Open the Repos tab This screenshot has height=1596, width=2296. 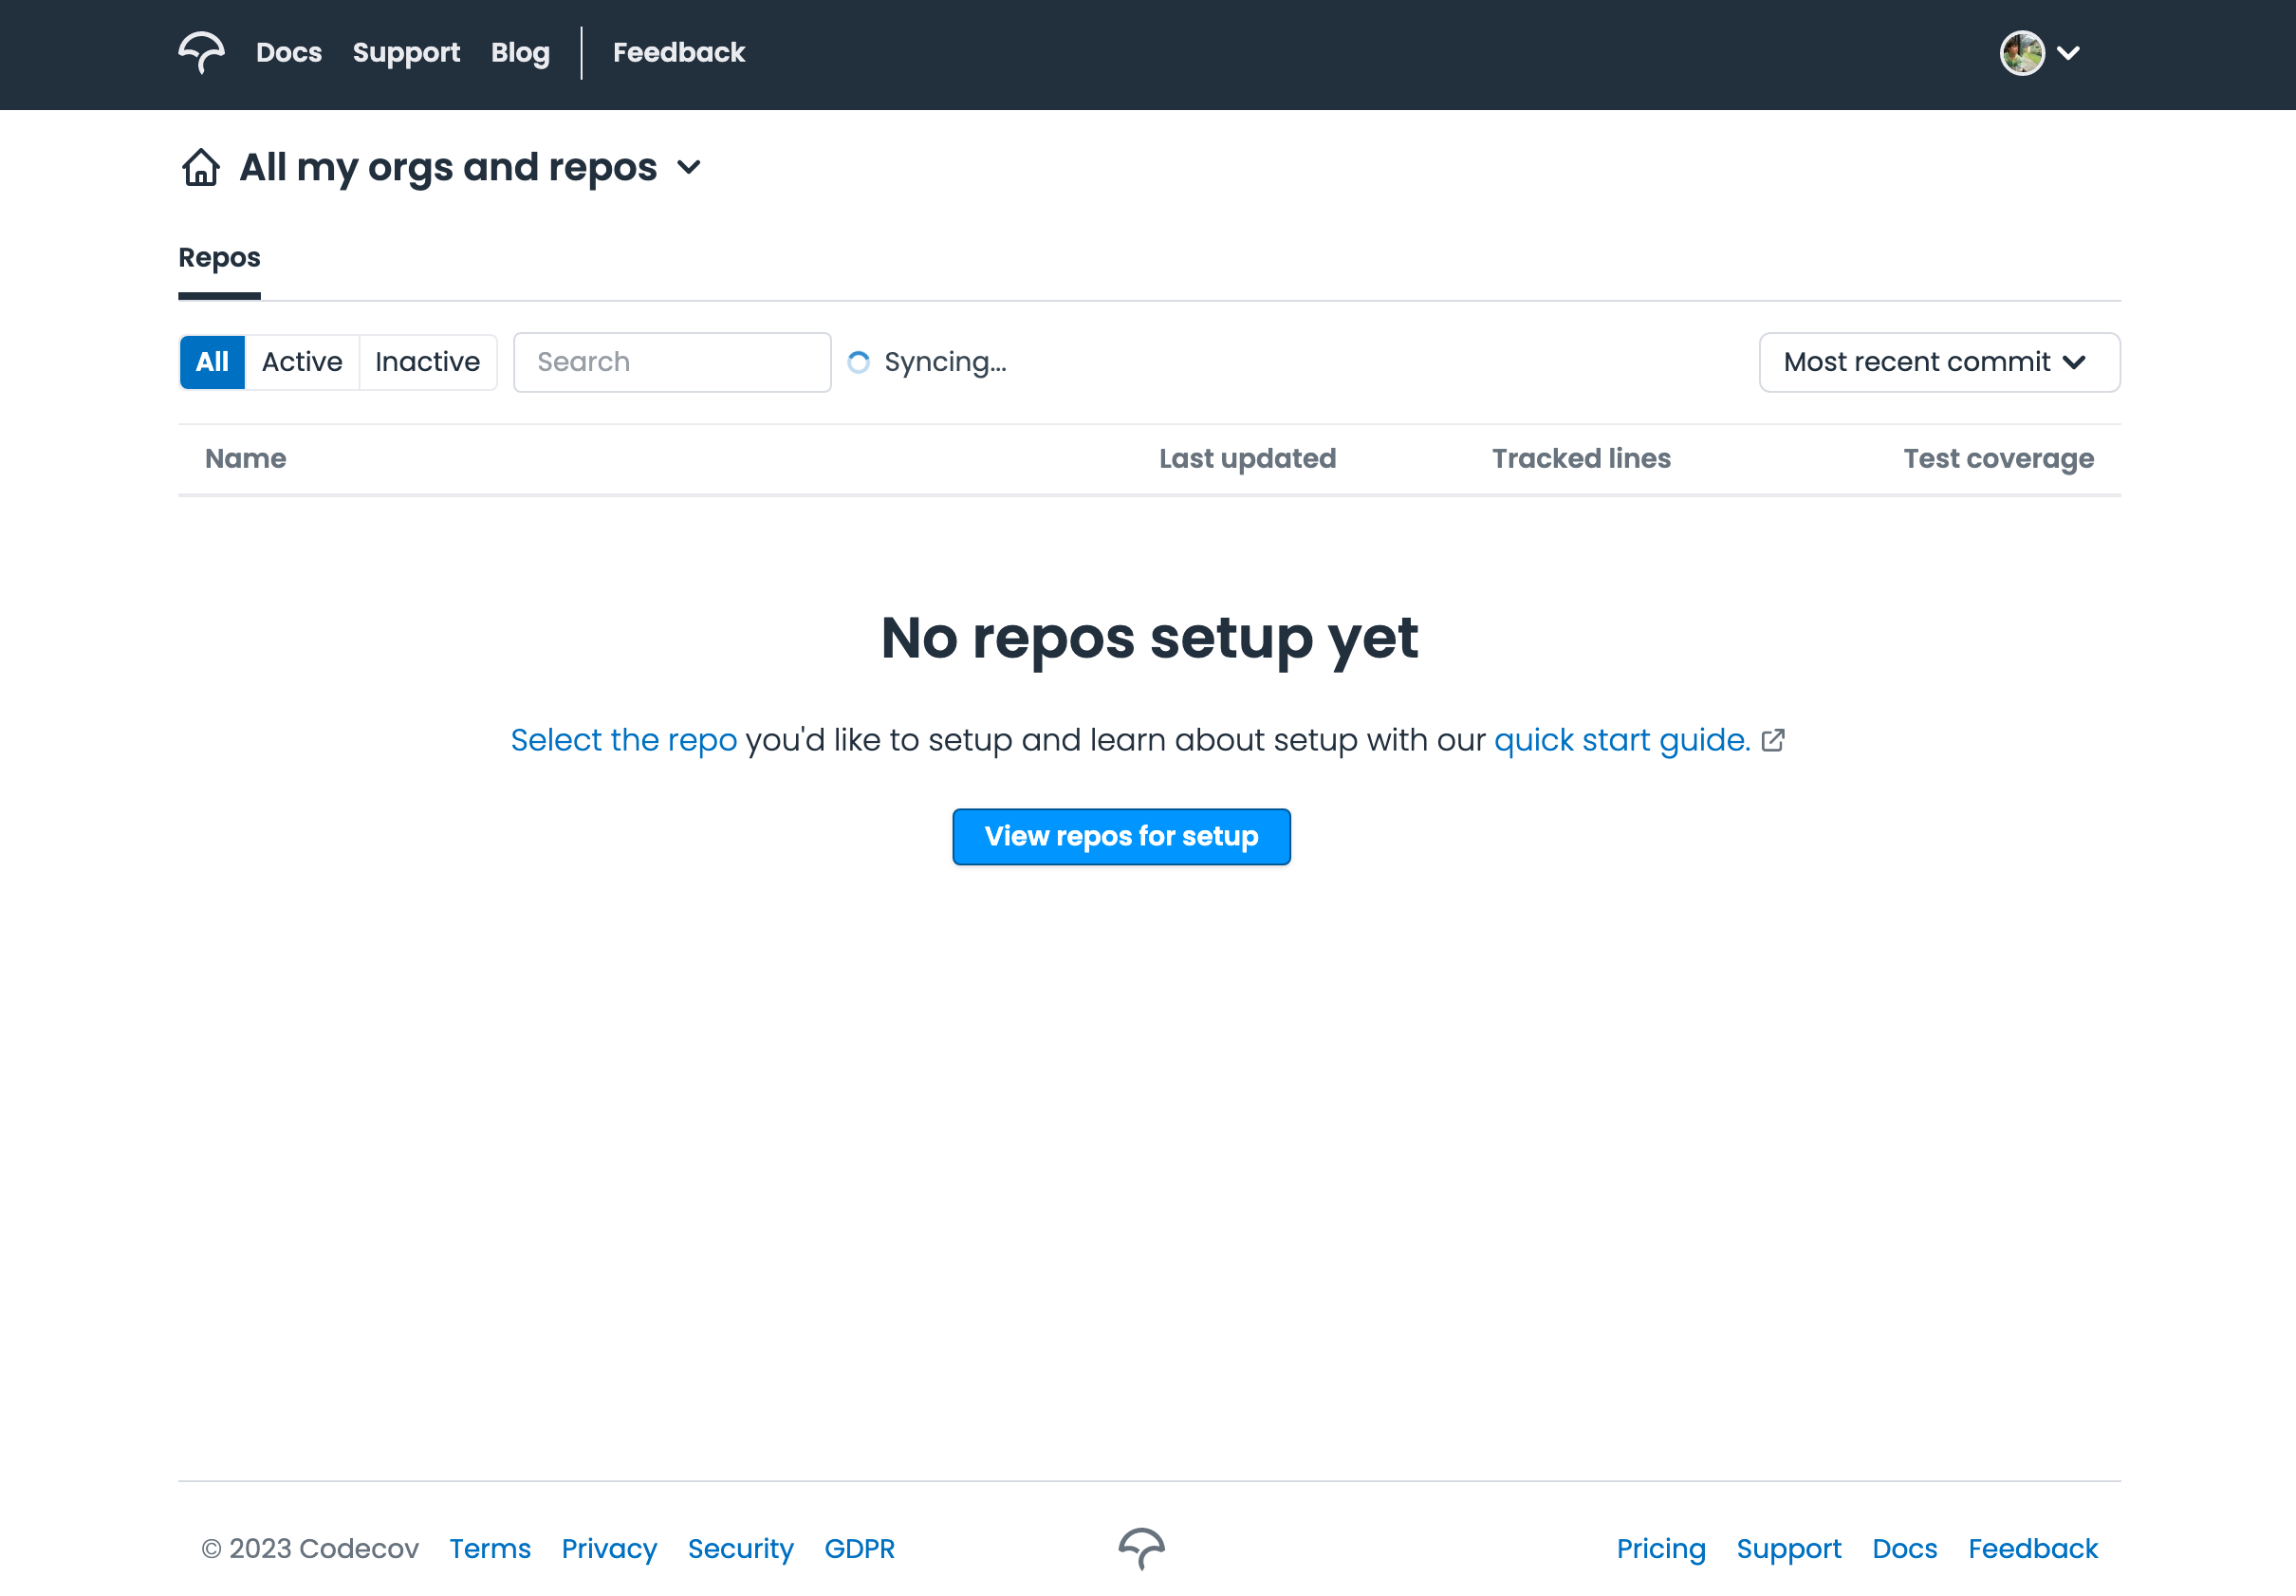click(x=219, y=258)
